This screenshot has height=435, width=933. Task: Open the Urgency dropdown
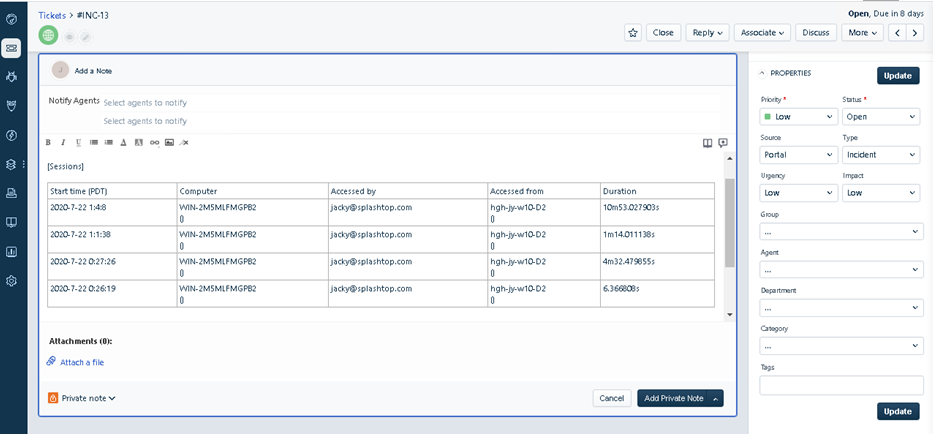coord(799,193)
